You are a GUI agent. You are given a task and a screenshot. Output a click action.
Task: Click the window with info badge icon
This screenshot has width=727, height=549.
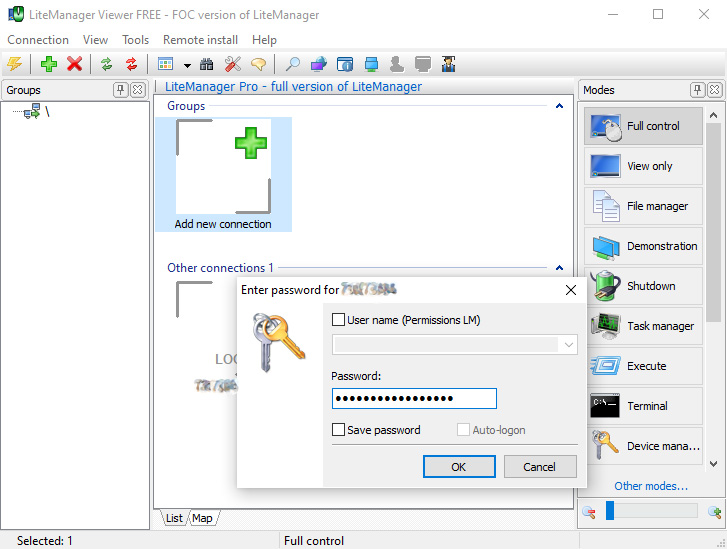pyautogui.click(x=344, y=64)
